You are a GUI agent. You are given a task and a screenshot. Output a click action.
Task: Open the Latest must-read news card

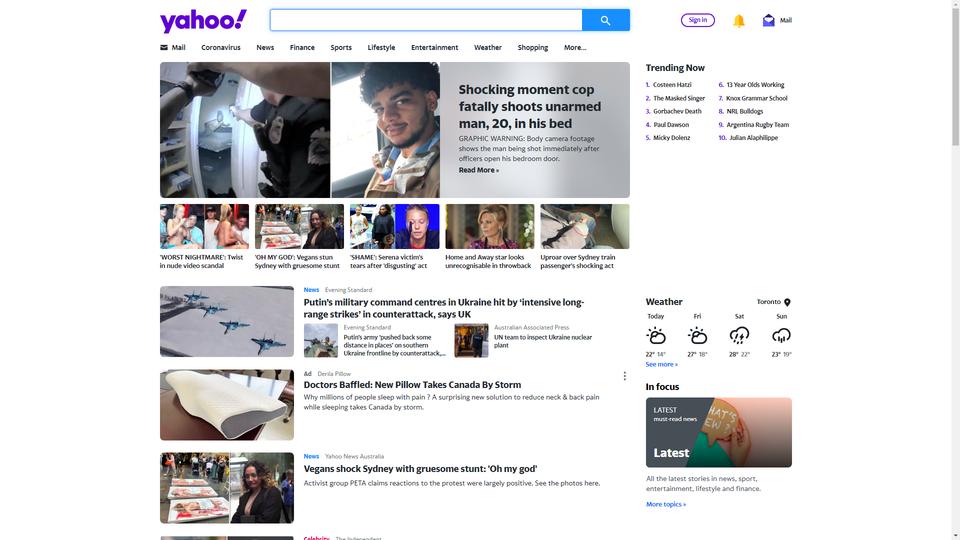click(x=718, y=432)
